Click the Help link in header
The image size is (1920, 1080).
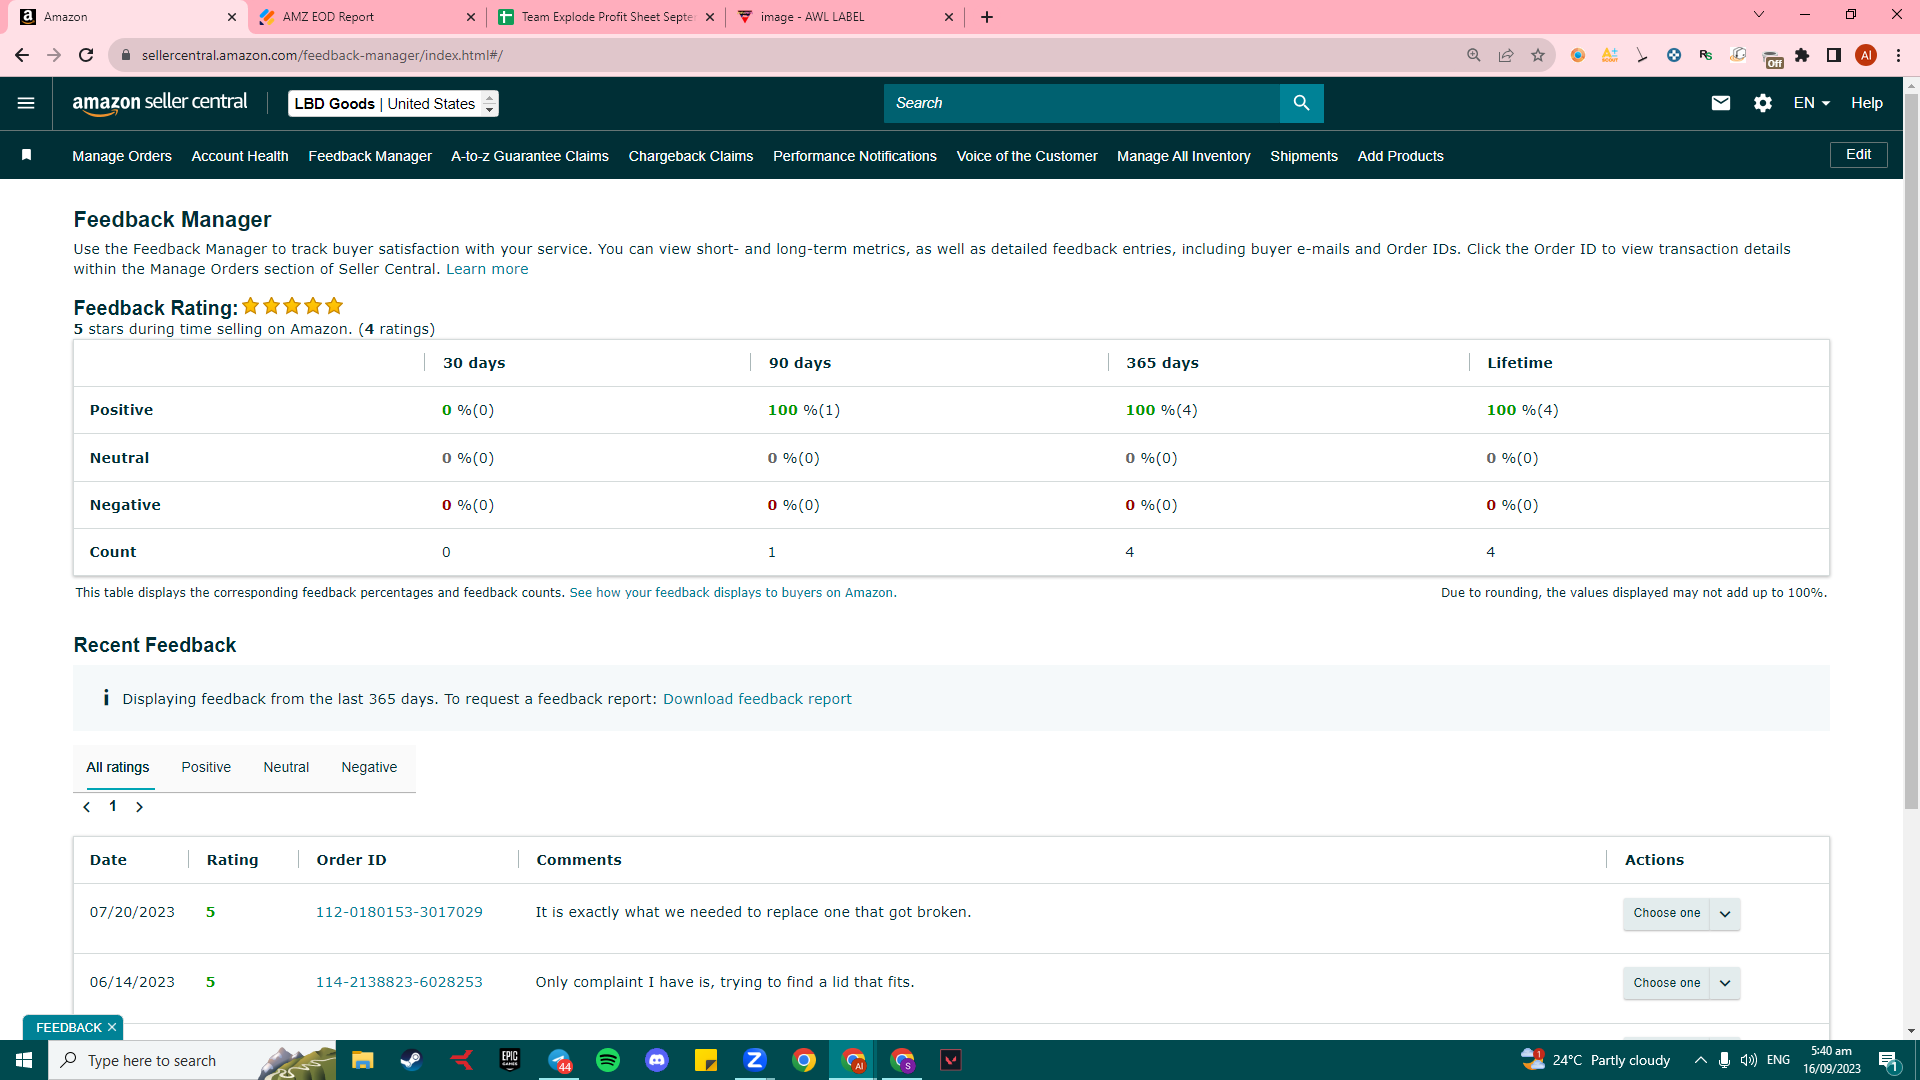pos(1866,103)
